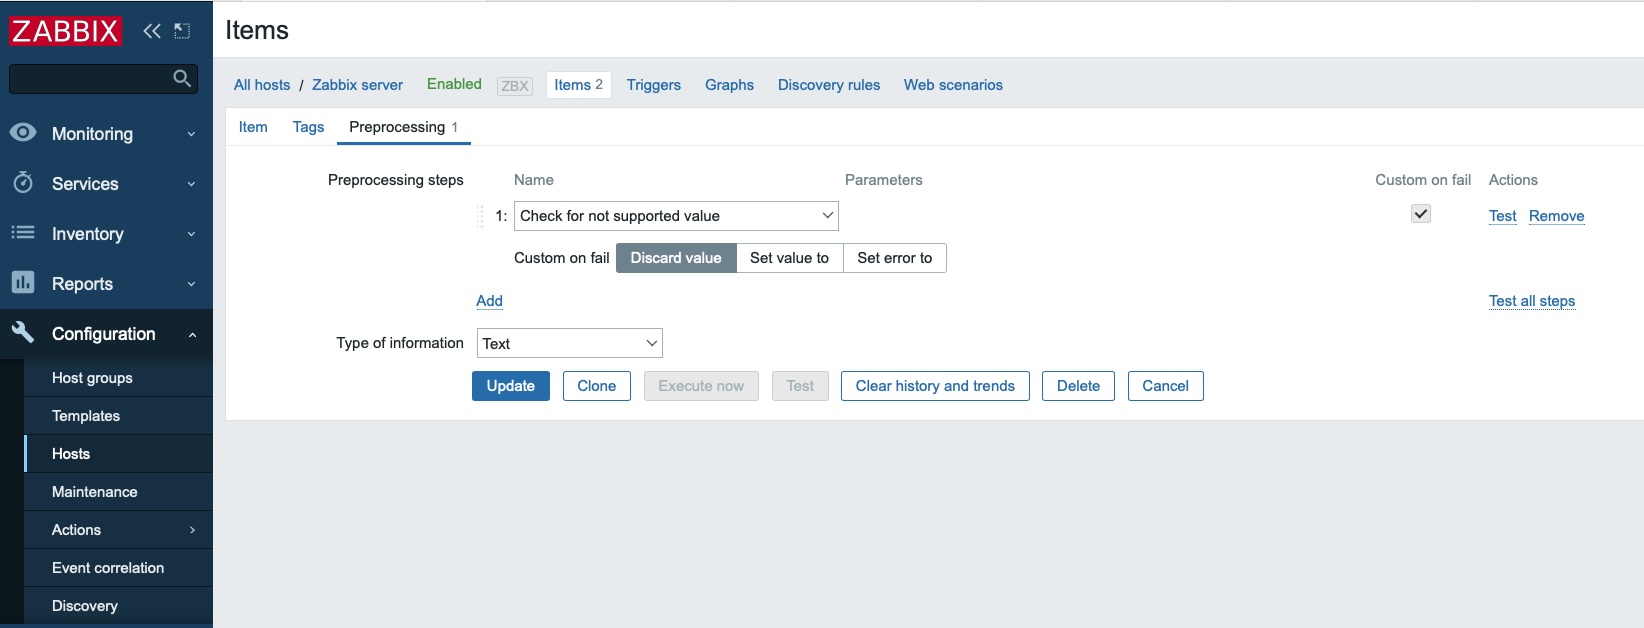Click the Enabled status link

(x=454, y=84)
